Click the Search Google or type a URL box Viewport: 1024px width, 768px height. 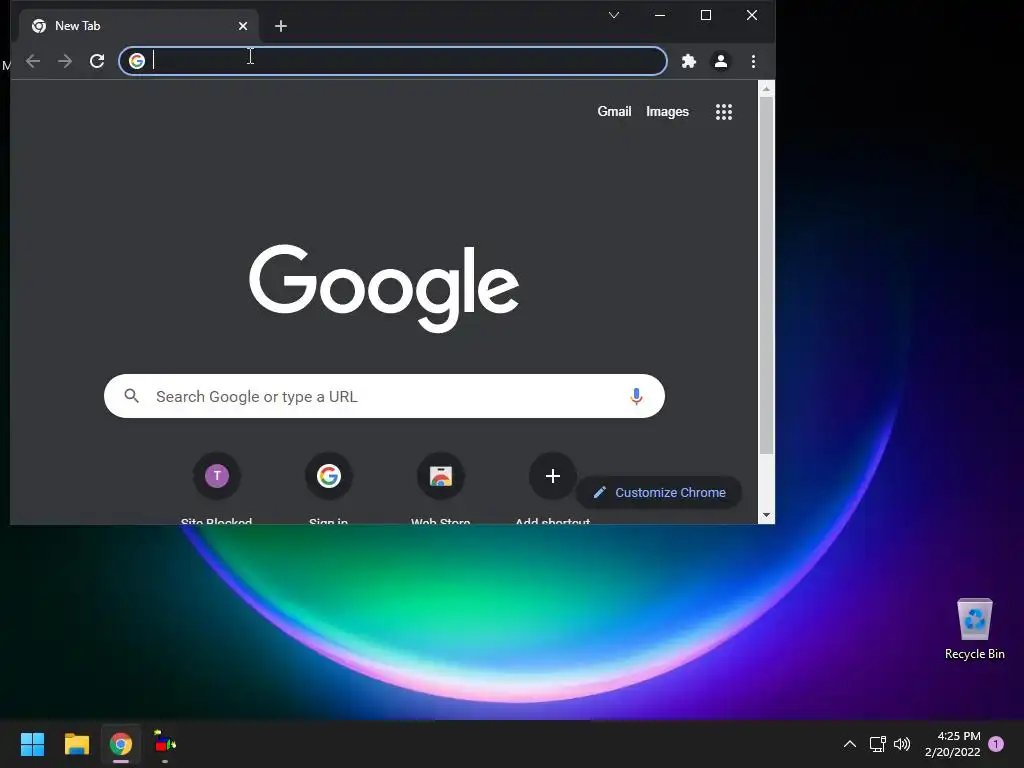(384, 396)
